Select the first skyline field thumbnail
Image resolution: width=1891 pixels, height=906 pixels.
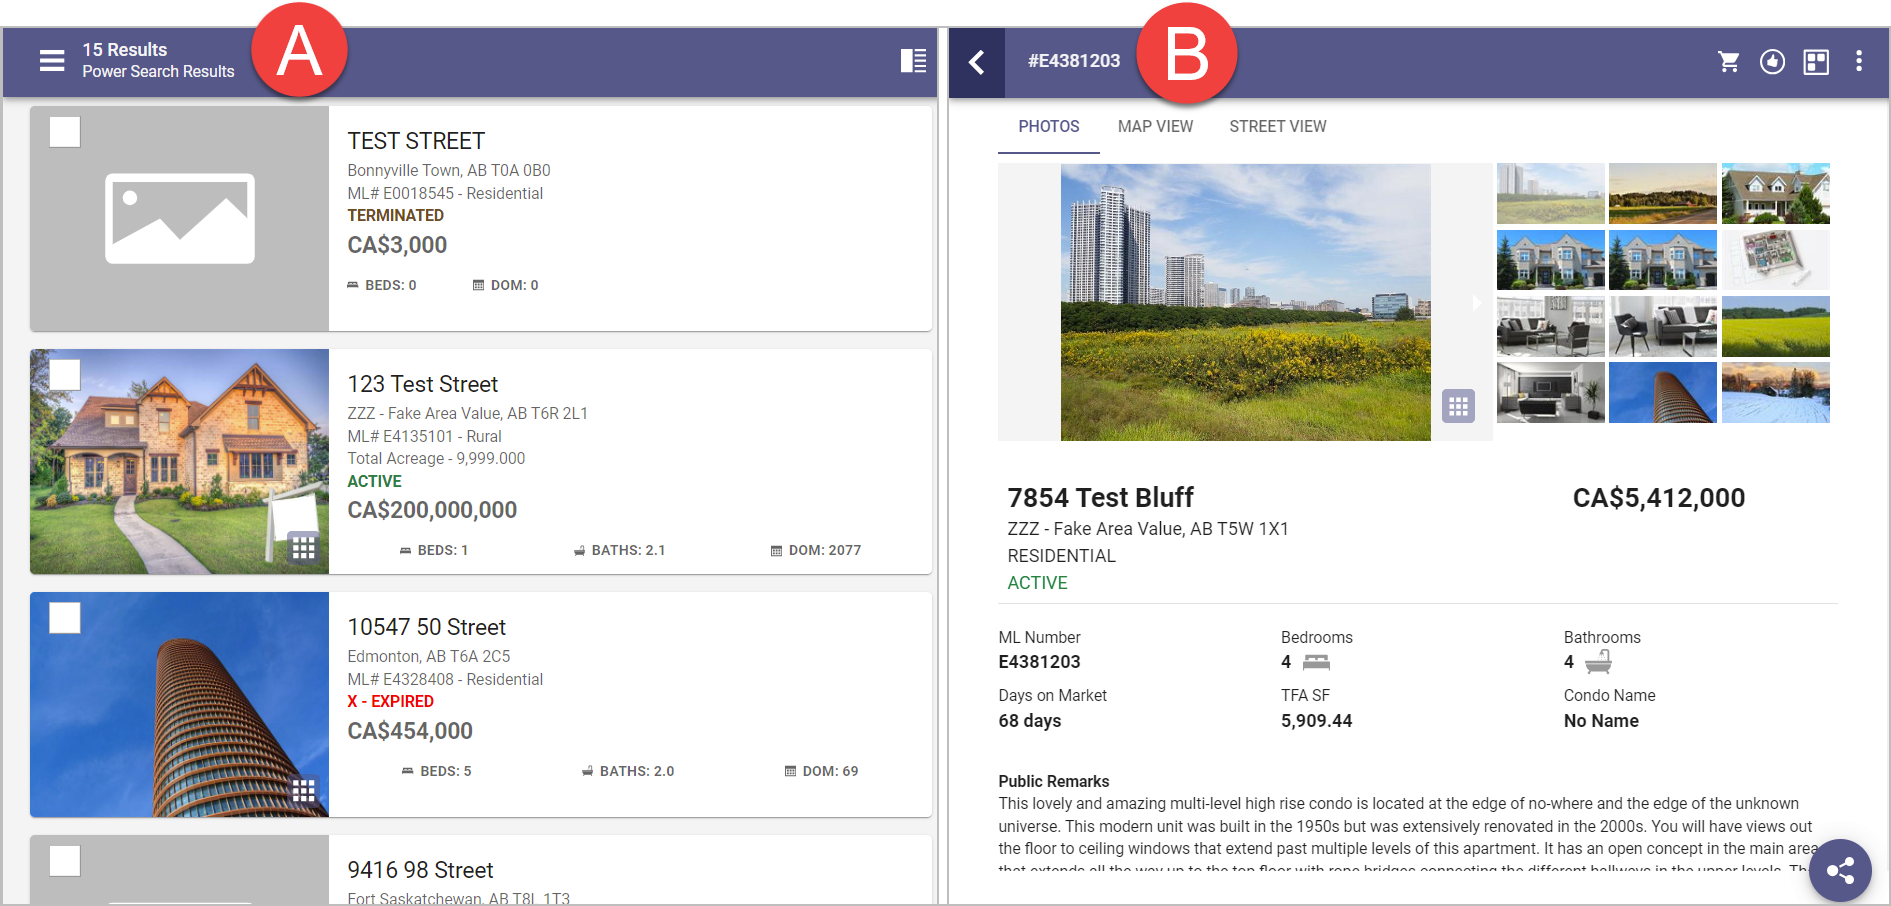pyautogui.click(x=1551, y=193)
